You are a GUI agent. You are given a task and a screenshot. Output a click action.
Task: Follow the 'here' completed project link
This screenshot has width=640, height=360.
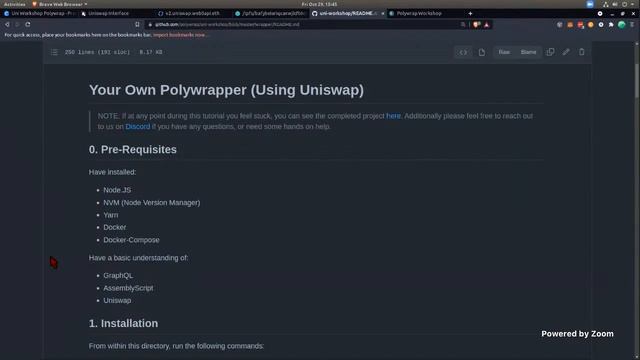393,116
